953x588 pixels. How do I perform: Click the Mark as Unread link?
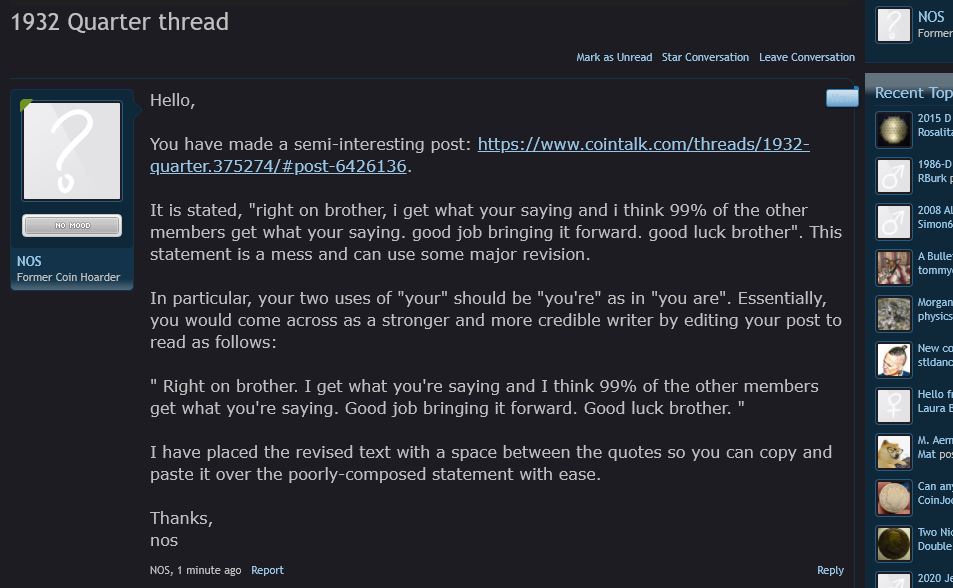[614, 57]
